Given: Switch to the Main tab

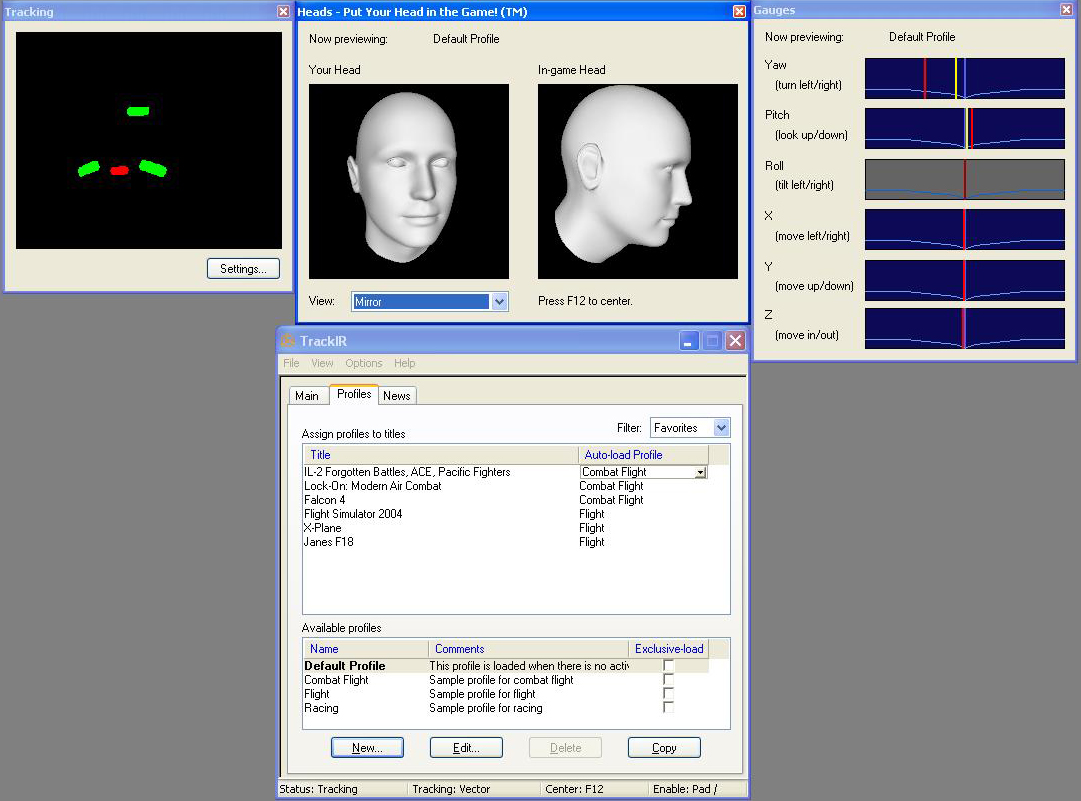Looking at the screenshot, I should tap(307, 396).
